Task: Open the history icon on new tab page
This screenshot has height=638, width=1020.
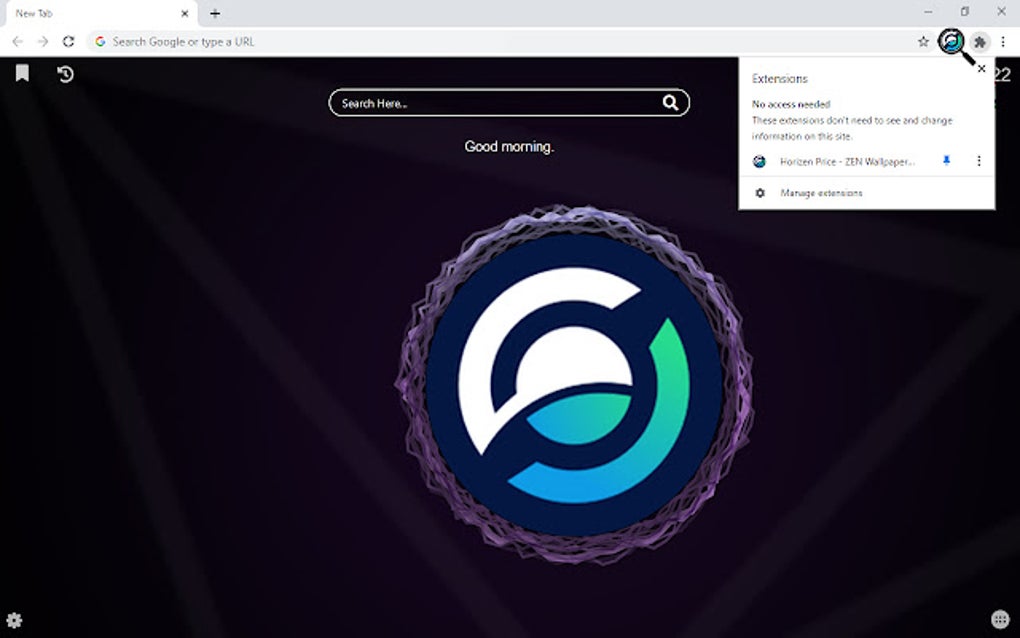Action: pyautogui.click(x=65, y=74)
